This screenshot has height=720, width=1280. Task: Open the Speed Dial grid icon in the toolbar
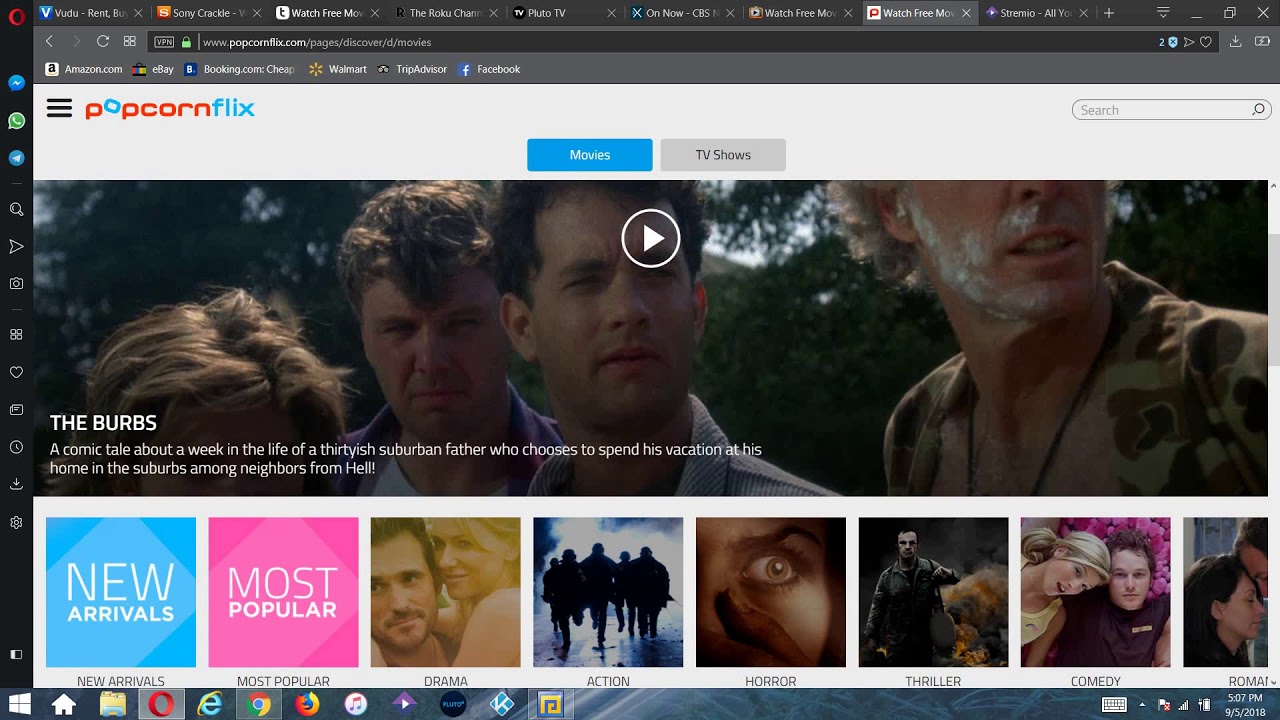click(129, 41)
